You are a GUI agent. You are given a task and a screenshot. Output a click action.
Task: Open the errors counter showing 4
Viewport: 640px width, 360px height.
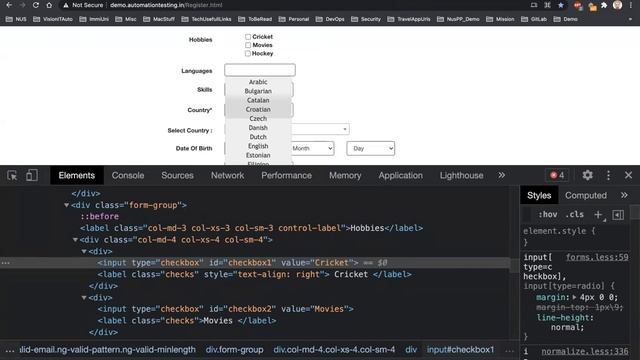click(x=557, y=176)
